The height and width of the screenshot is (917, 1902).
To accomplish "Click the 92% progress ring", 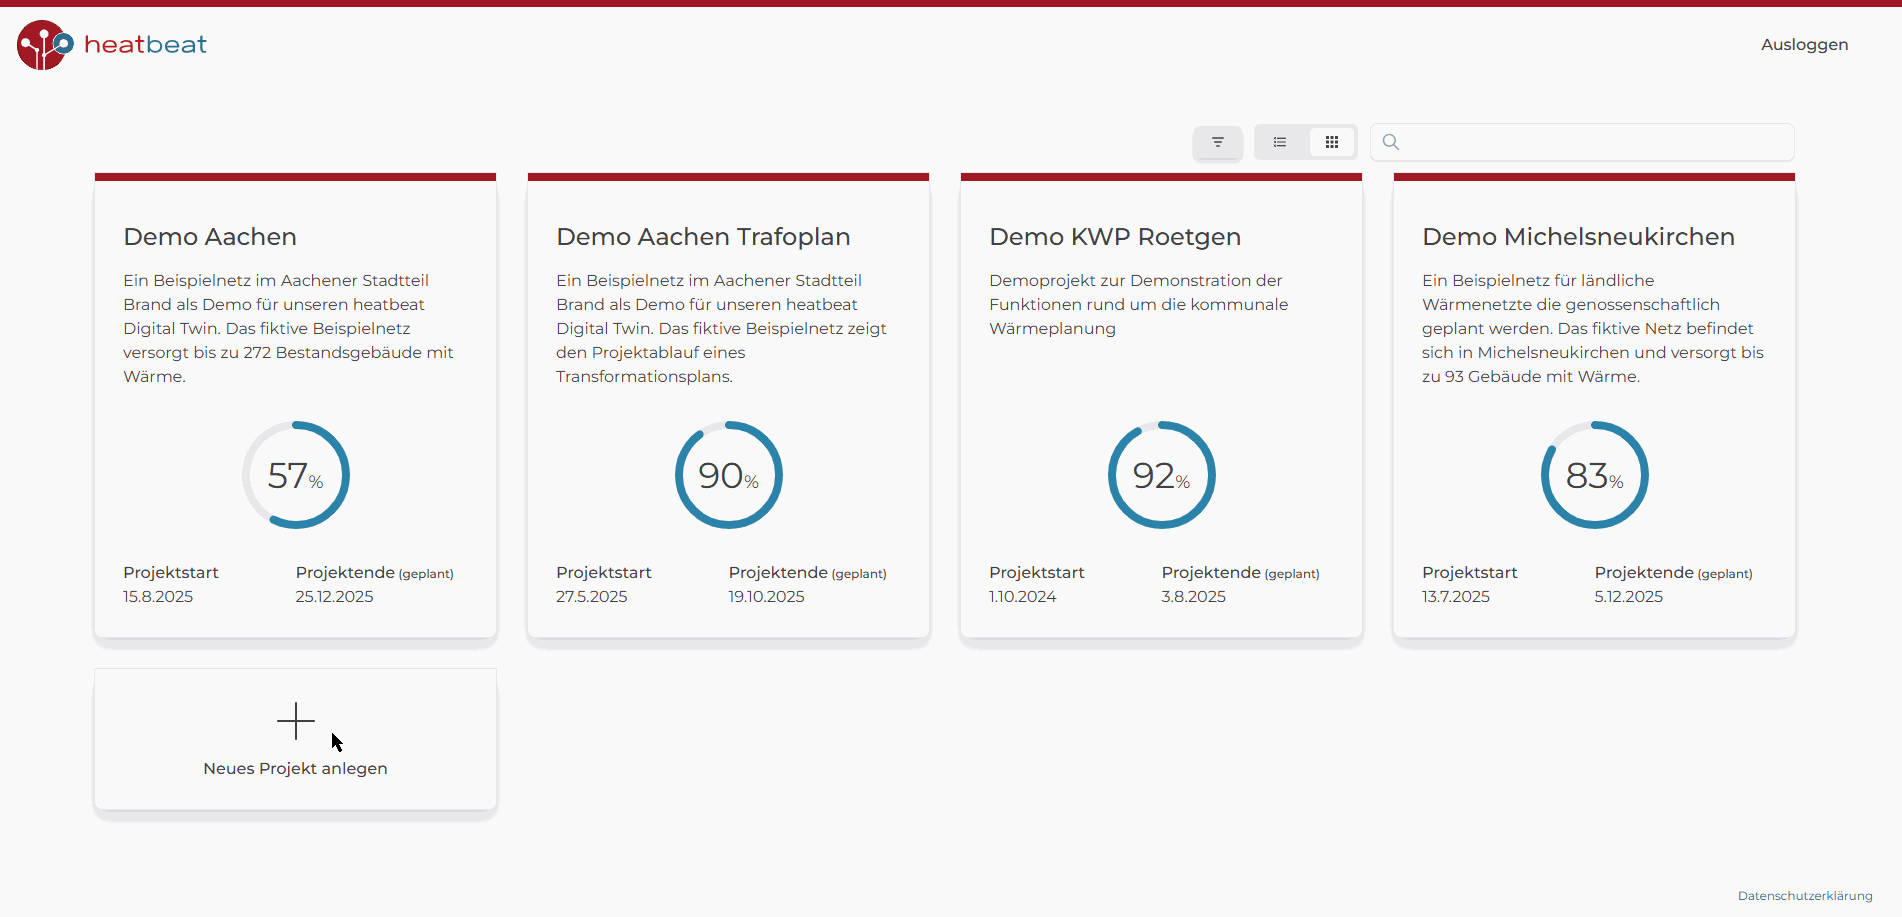I will pyautogui.click(x=1162, y=475).
